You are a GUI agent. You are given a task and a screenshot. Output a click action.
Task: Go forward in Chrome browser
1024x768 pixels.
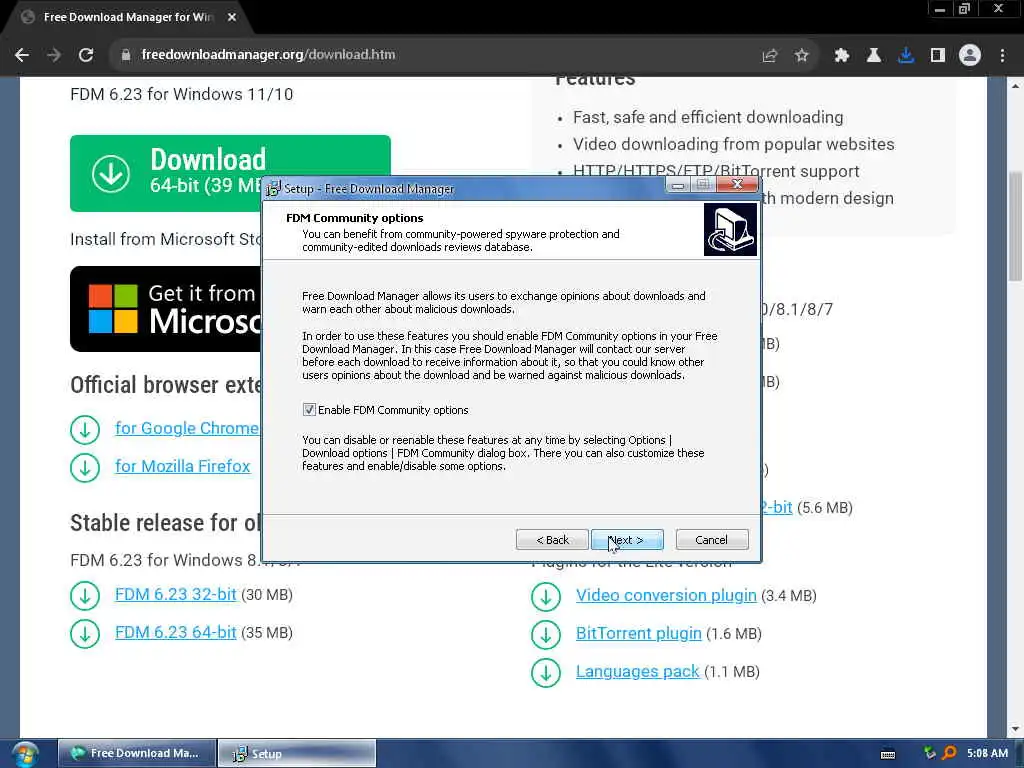(x=54, y=55)
